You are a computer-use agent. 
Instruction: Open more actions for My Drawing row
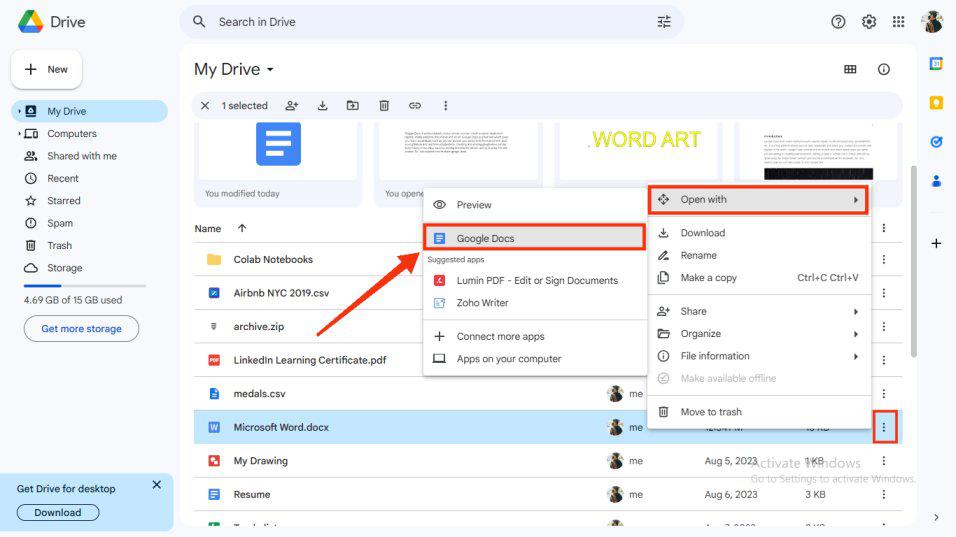coord(883,461)
